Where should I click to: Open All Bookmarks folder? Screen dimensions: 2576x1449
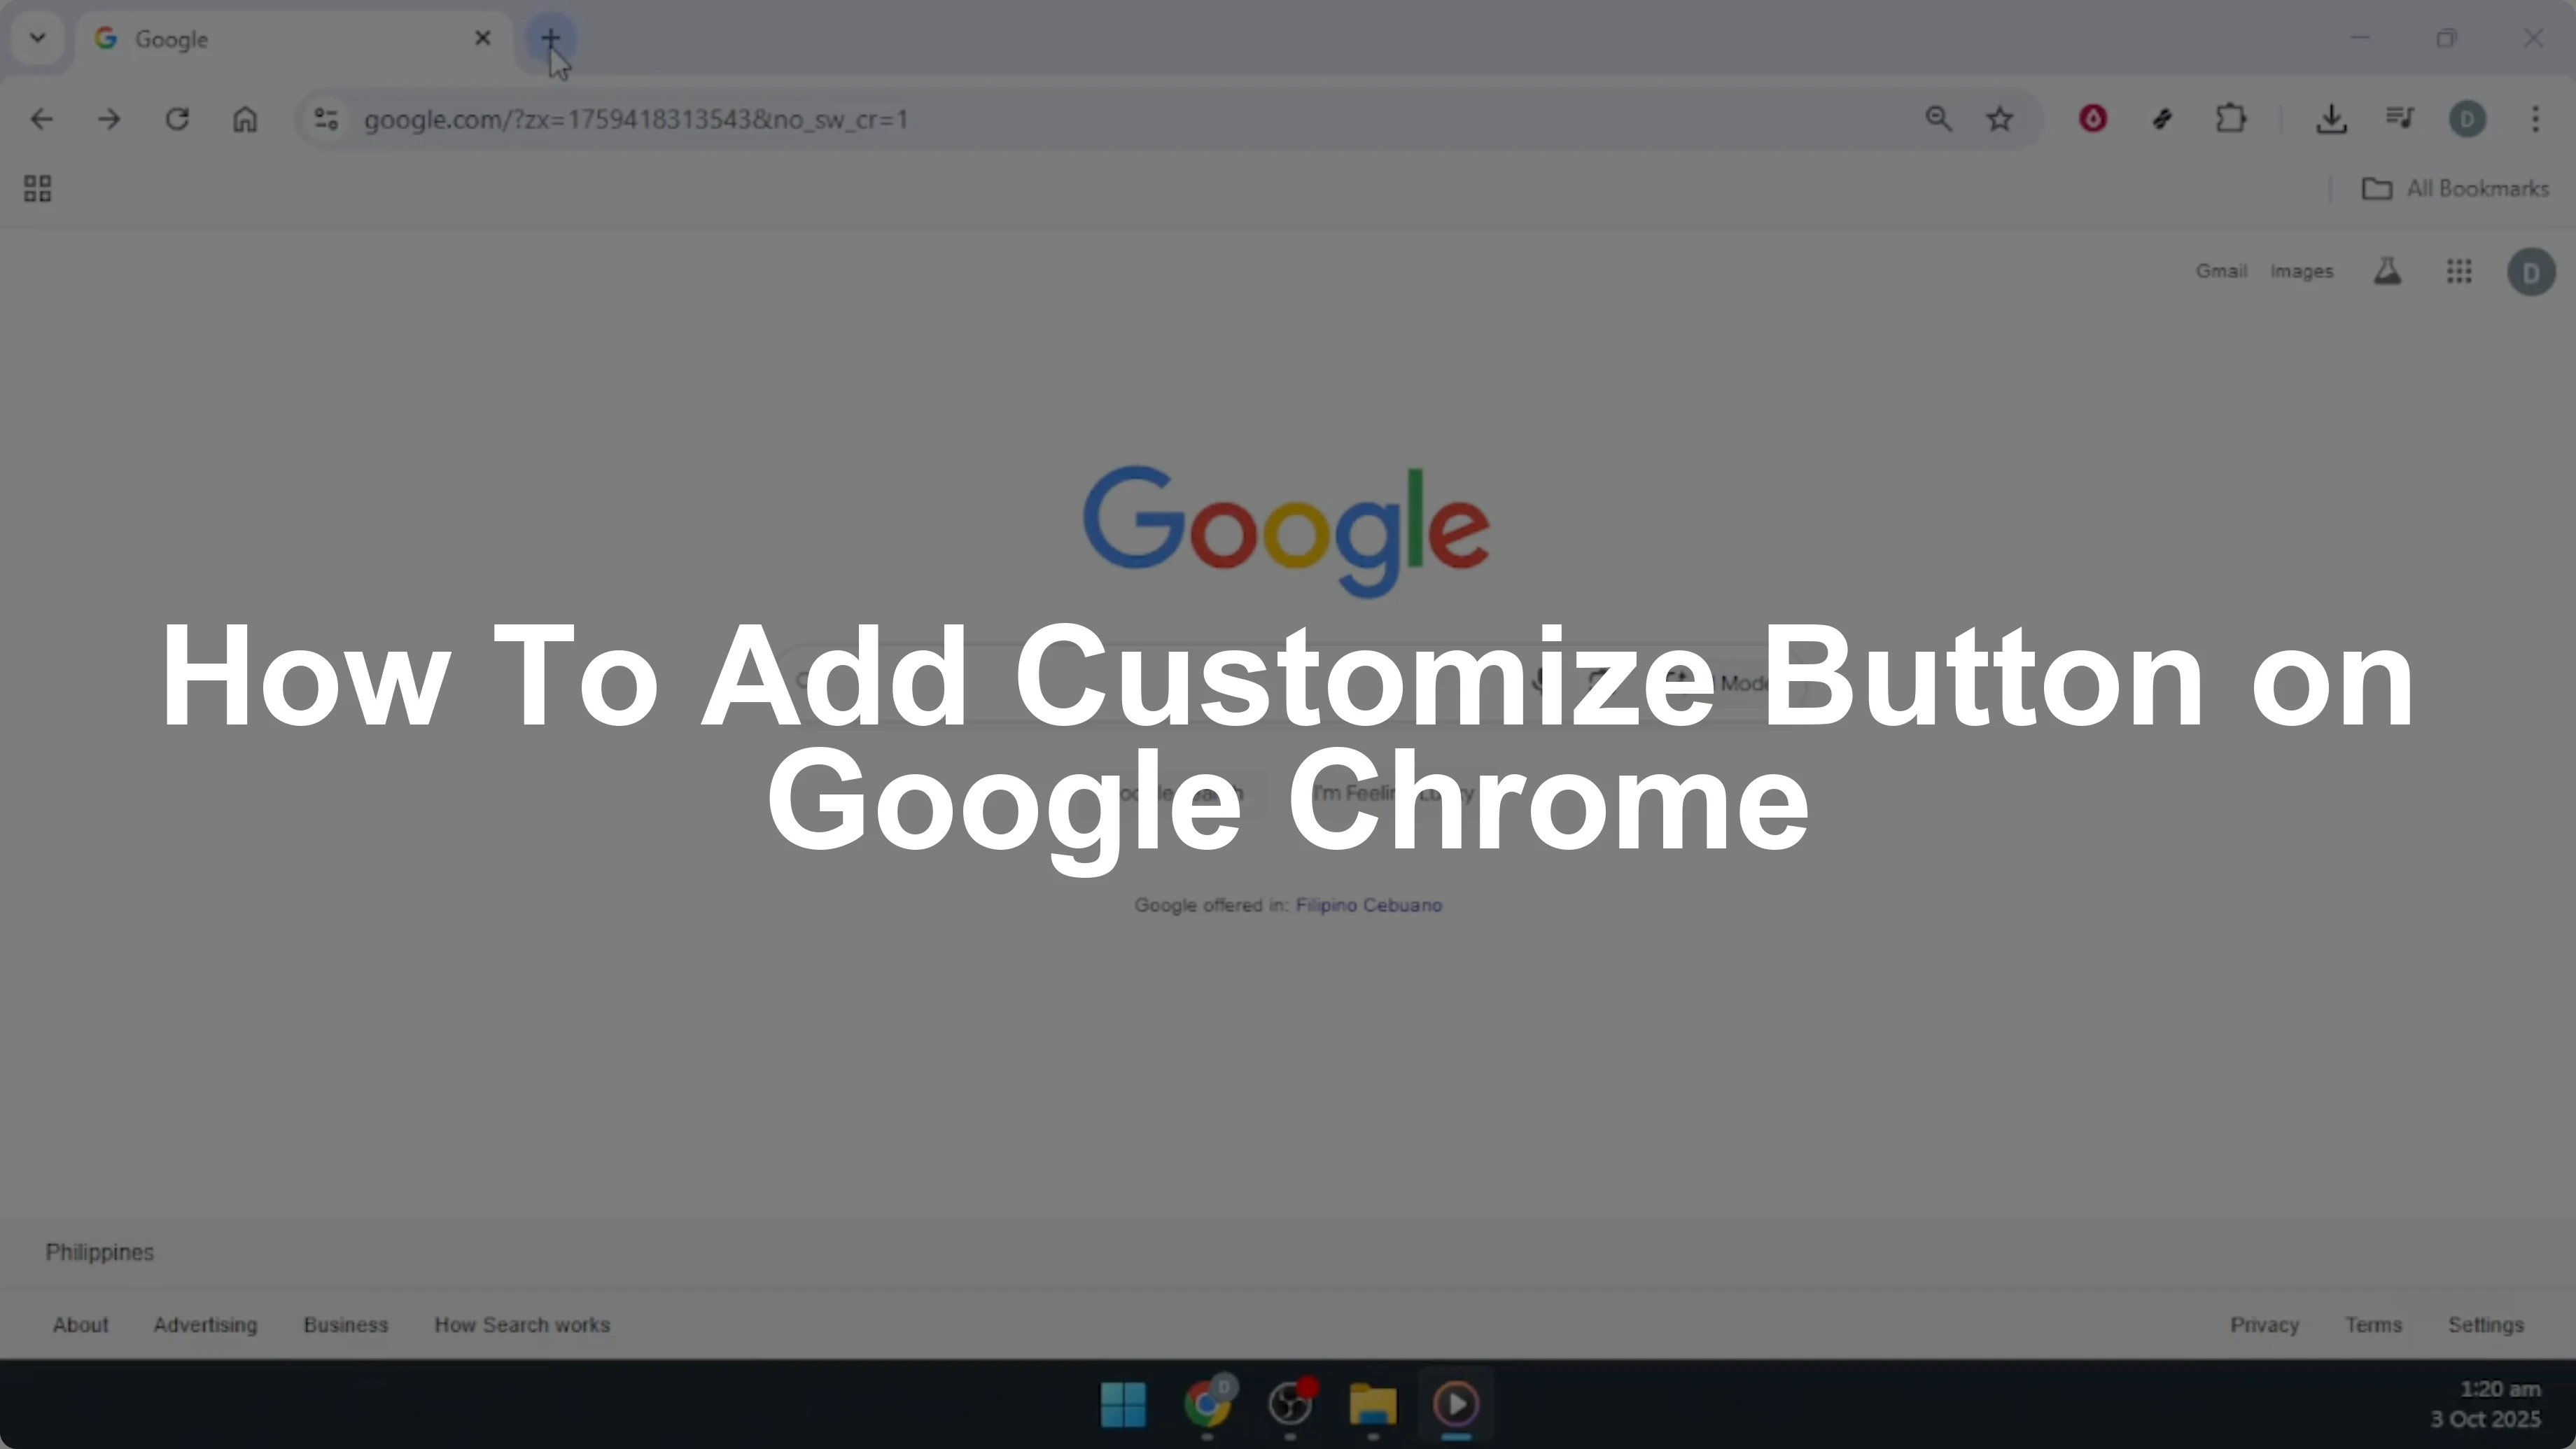[2456, 189]
